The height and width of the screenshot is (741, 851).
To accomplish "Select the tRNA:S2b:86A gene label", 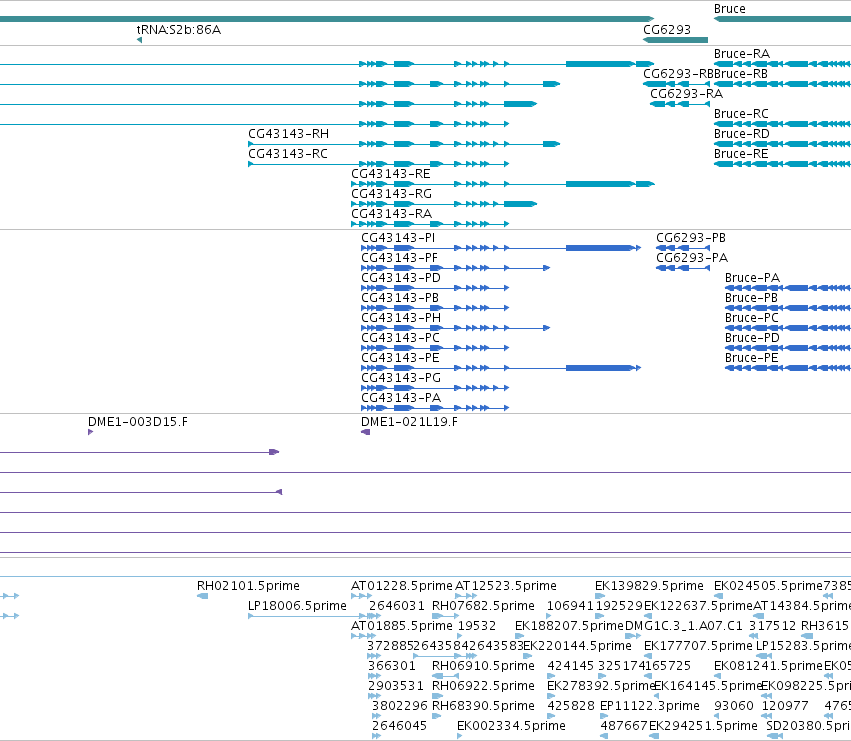I will (179, 29).
